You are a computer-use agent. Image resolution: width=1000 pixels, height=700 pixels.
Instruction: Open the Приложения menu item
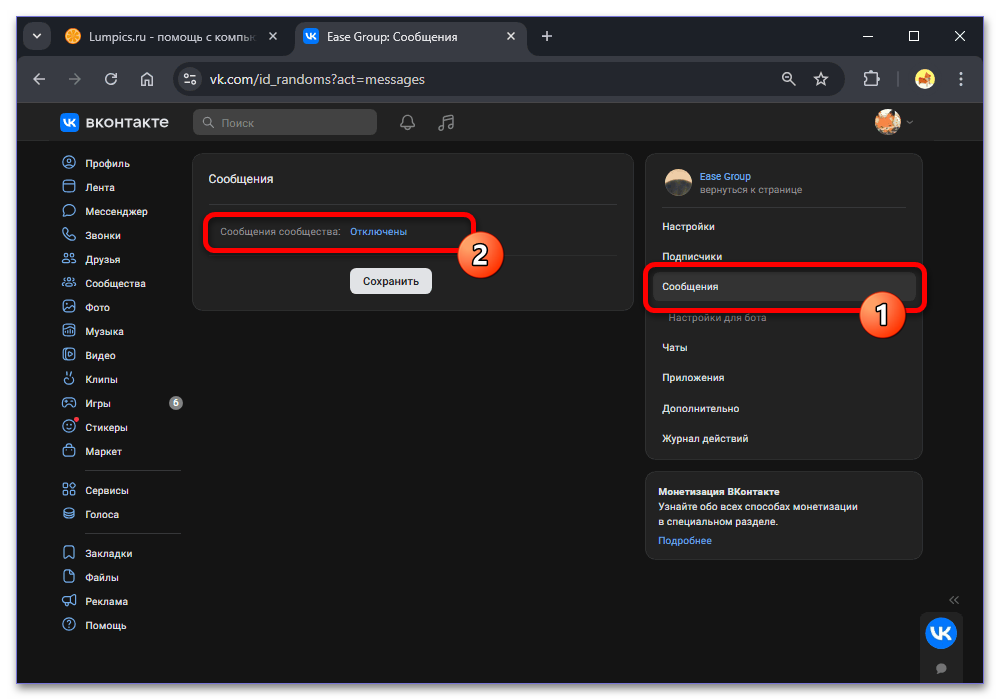click(784, 377)
